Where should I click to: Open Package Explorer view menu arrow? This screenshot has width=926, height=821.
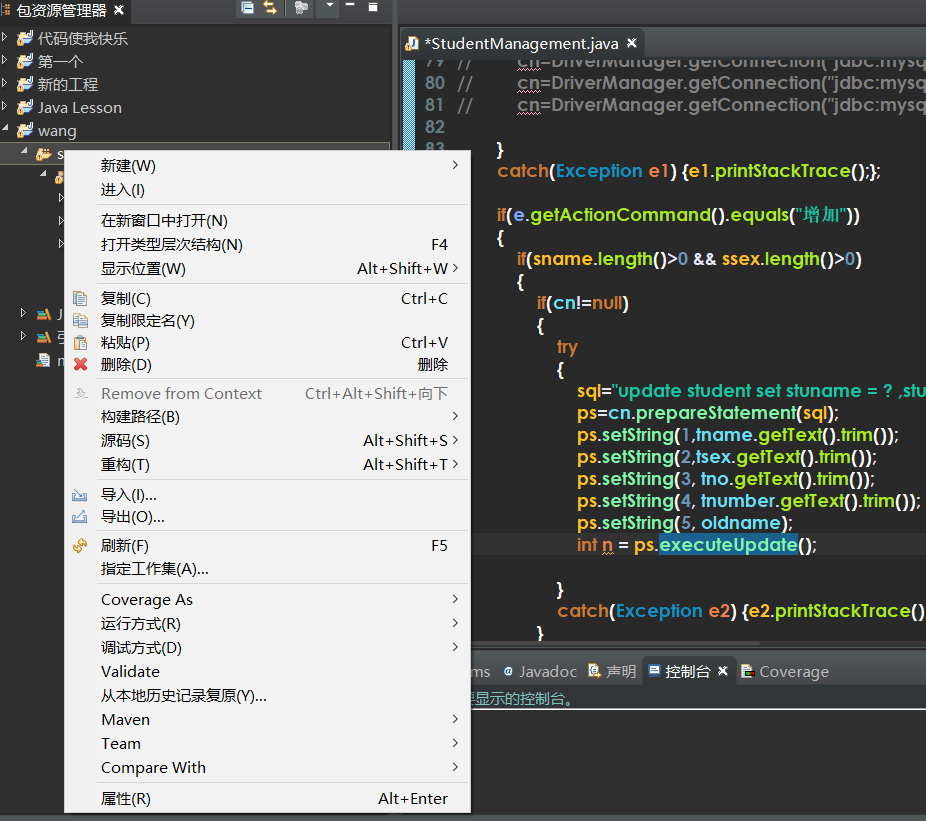click(330, 5)
